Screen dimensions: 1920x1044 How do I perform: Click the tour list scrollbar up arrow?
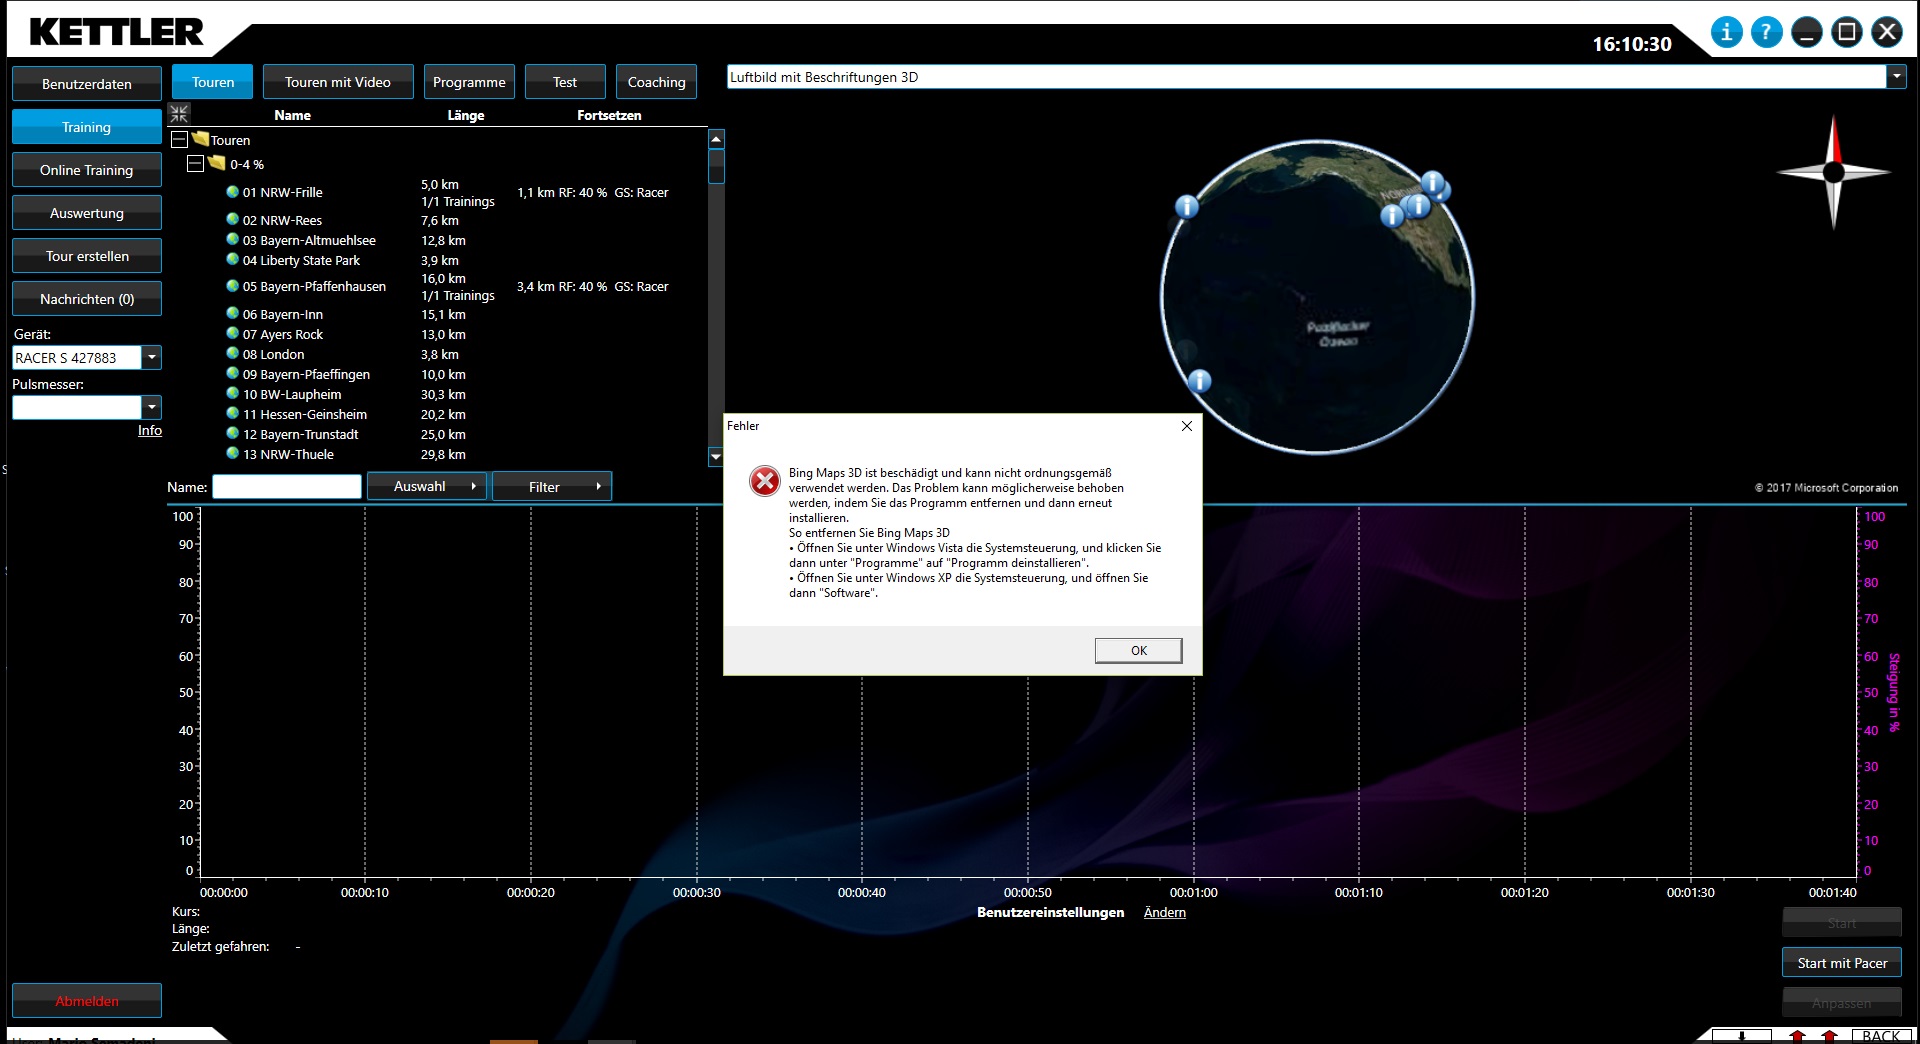(716, 139)
